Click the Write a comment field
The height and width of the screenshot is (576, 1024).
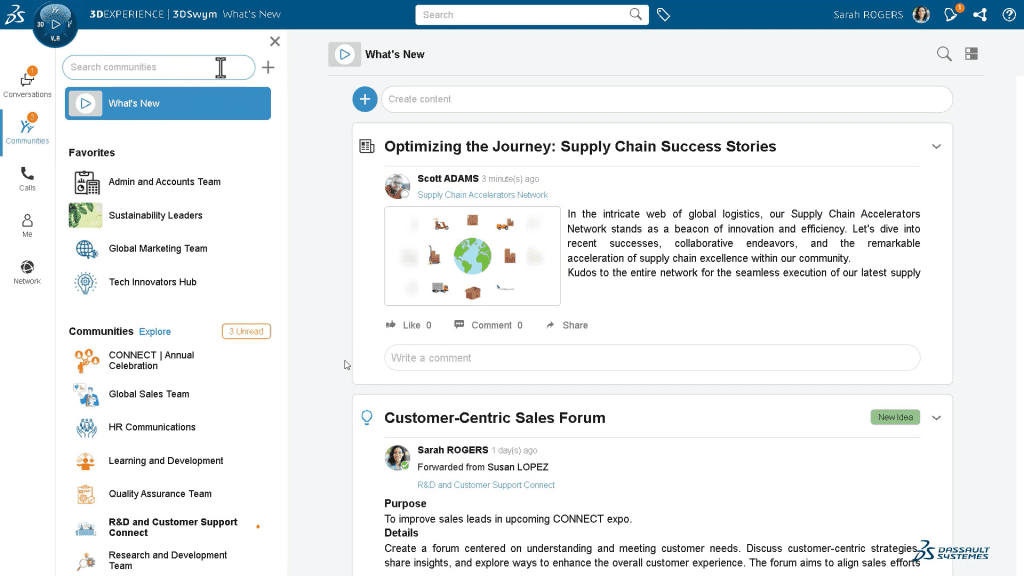pyautogui.click(x=652, y=358)
